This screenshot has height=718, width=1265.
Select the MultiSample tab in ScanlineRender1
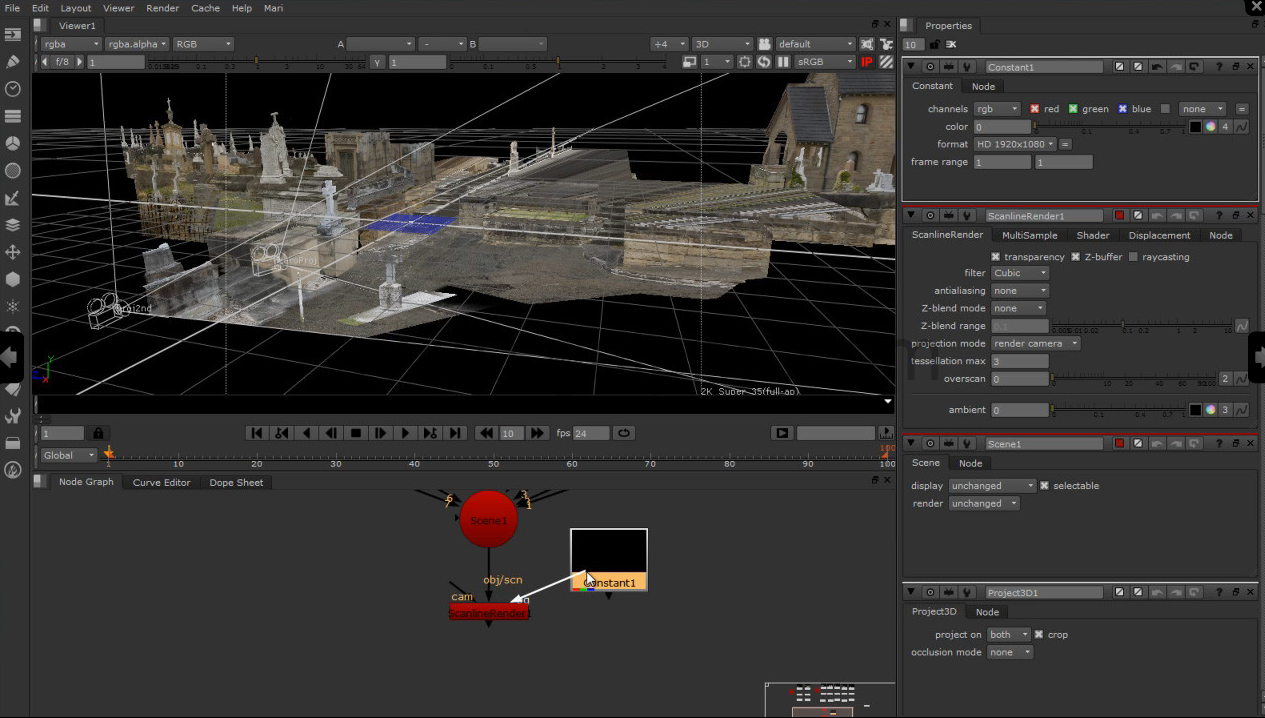coord(1029,235)
